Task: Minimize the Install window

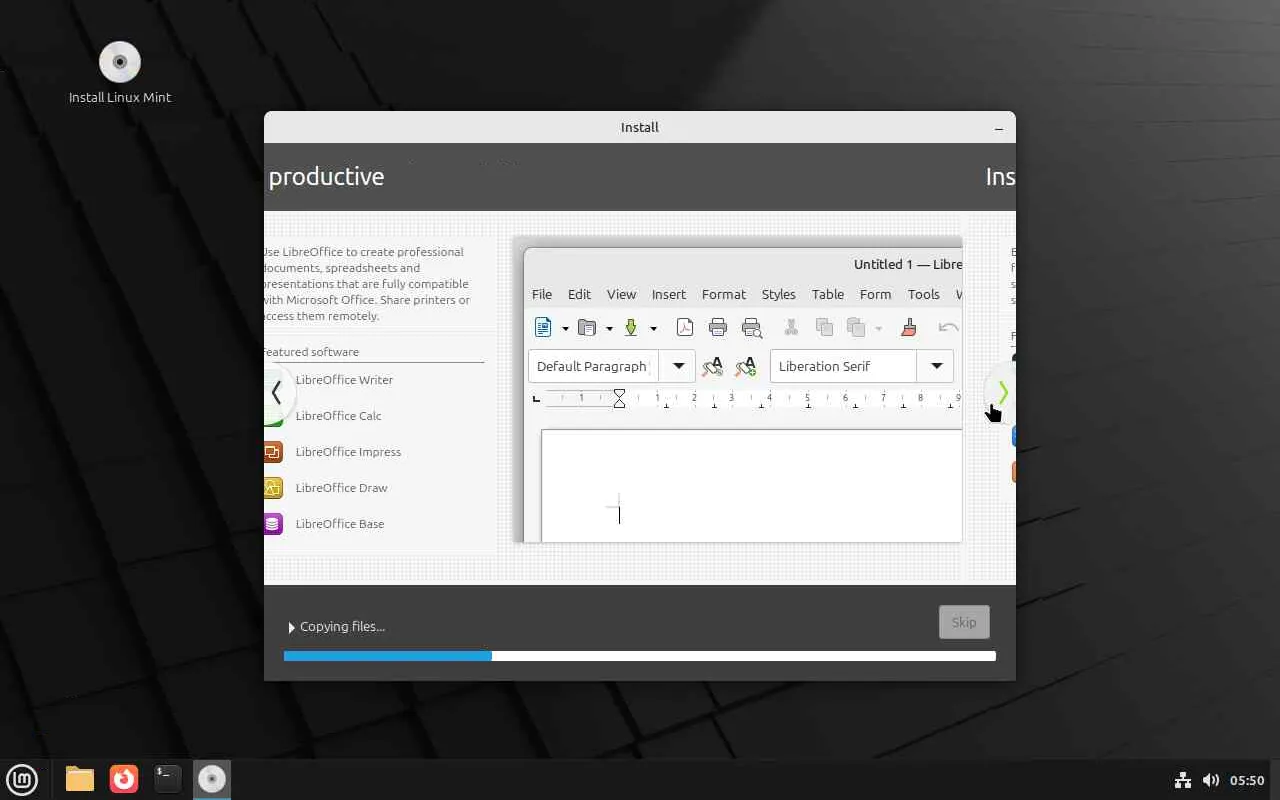Action: pos(999,128)
